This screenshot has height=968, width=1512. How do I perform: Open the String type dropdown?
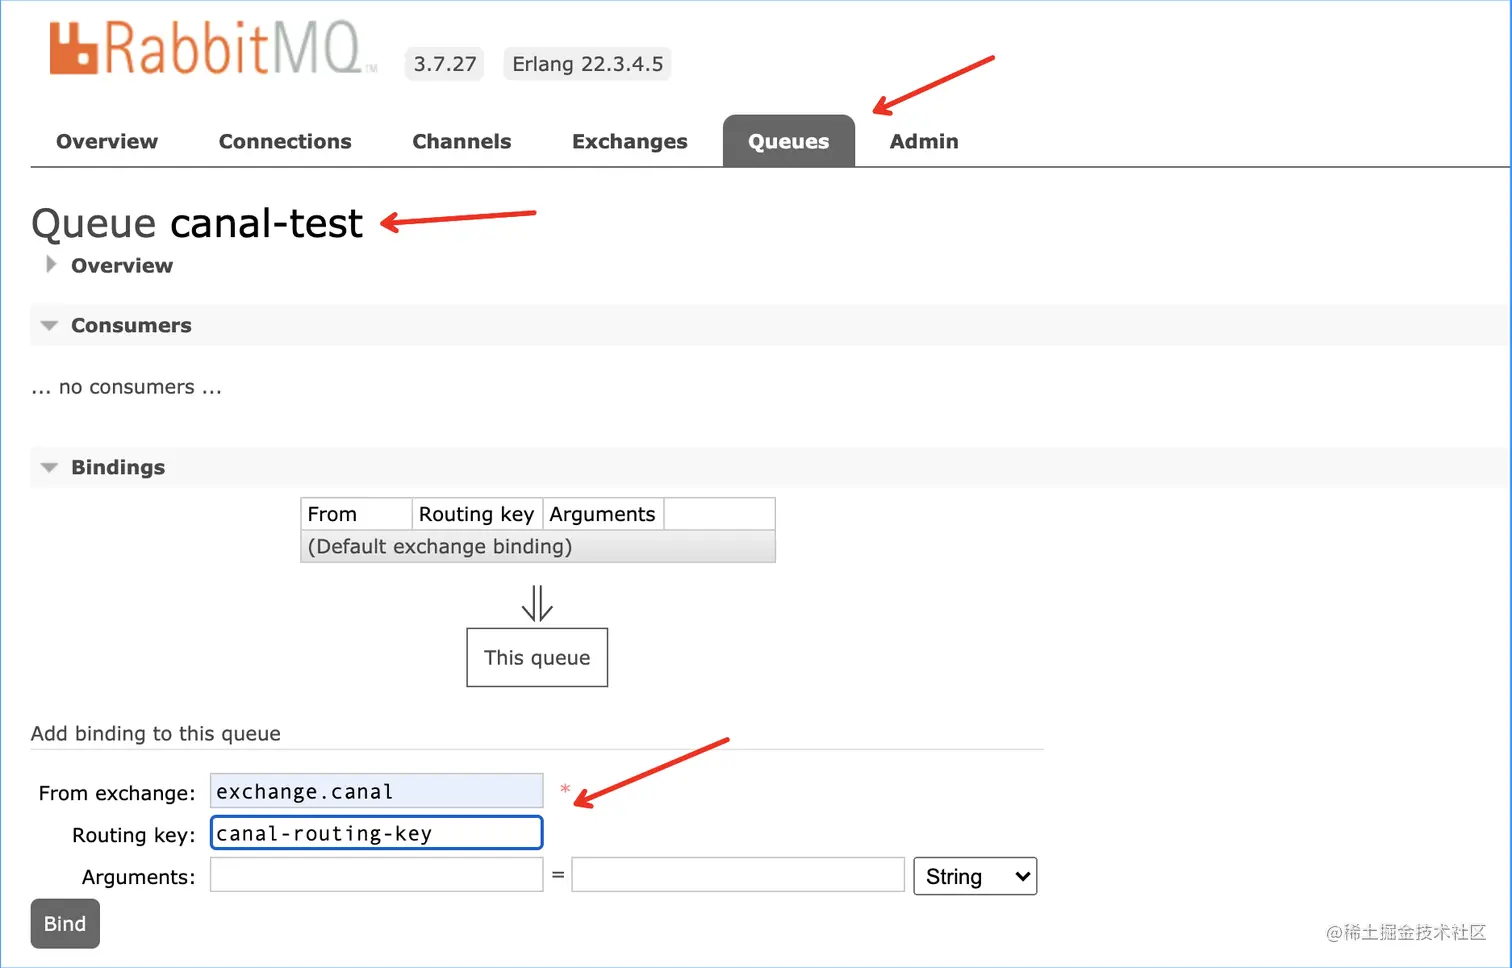(x=975, y=876)
